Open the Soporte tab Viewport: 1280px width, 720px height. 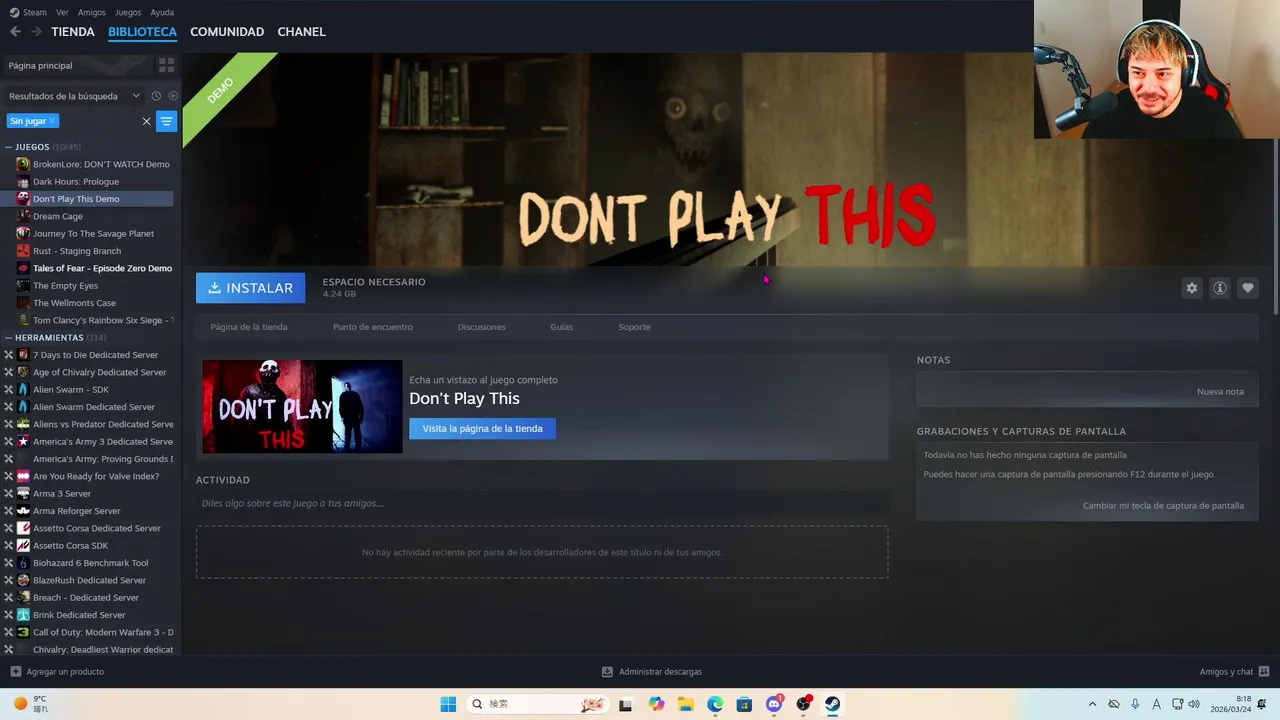(x=634, y=327)
